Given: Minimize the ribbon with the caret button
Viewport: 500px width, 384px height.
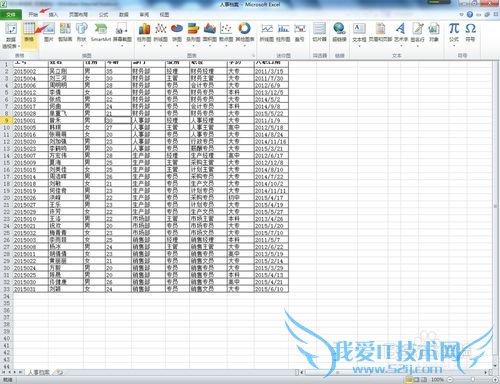Looking at the screenshot, I should pyautogui.click(x=462, y=14).
